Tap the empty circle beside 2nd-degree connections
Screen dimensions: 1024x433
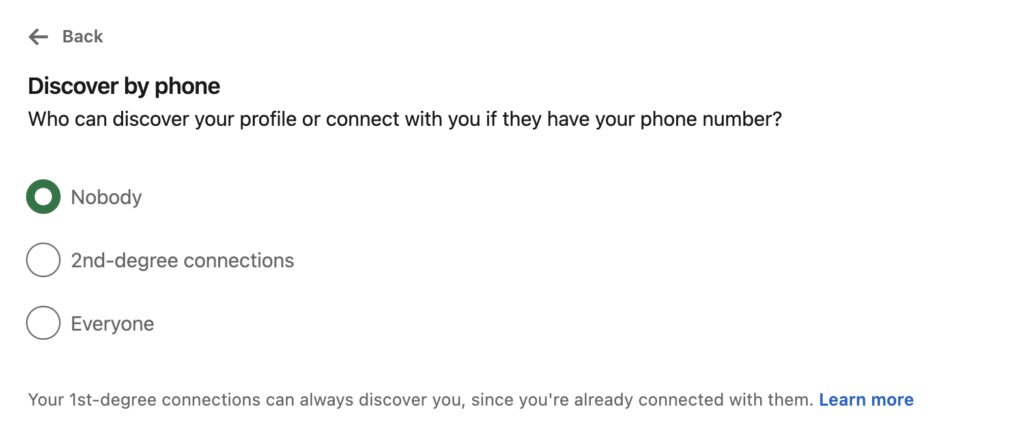pos(43,260)
